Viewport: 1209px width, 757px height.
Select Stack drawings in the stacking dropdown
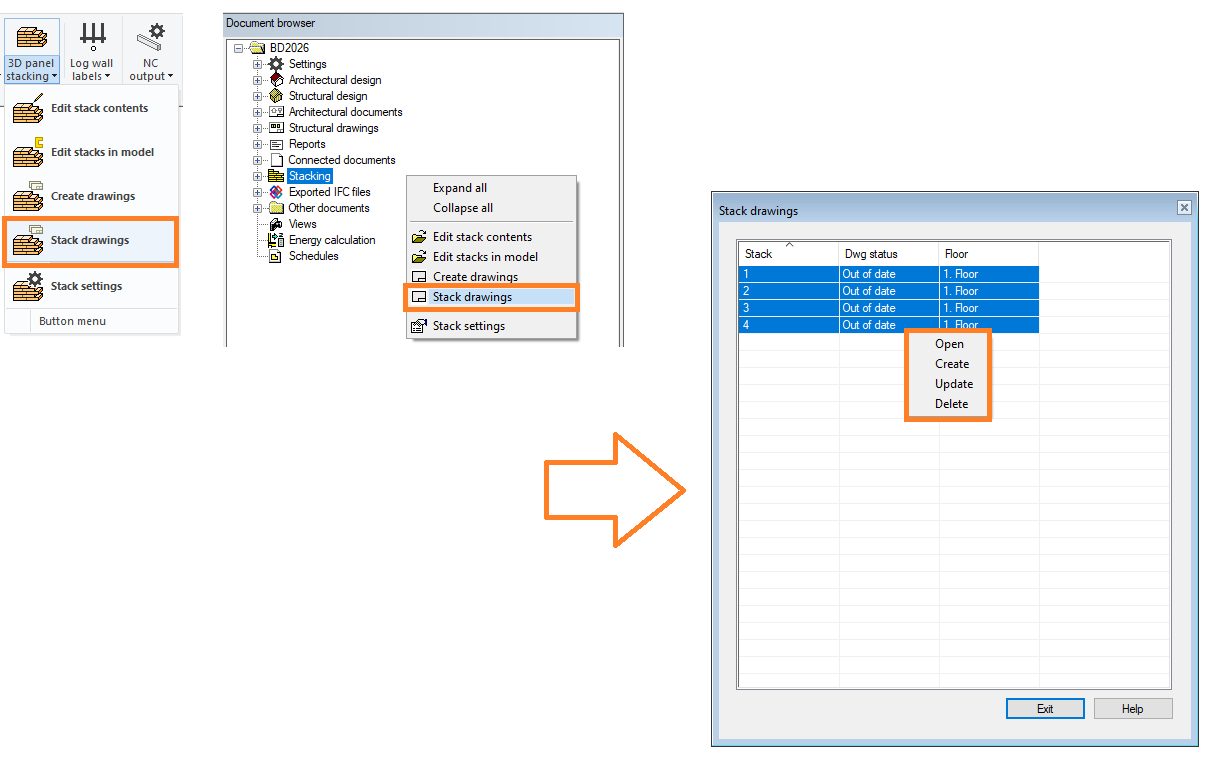(x=89, y=241)
